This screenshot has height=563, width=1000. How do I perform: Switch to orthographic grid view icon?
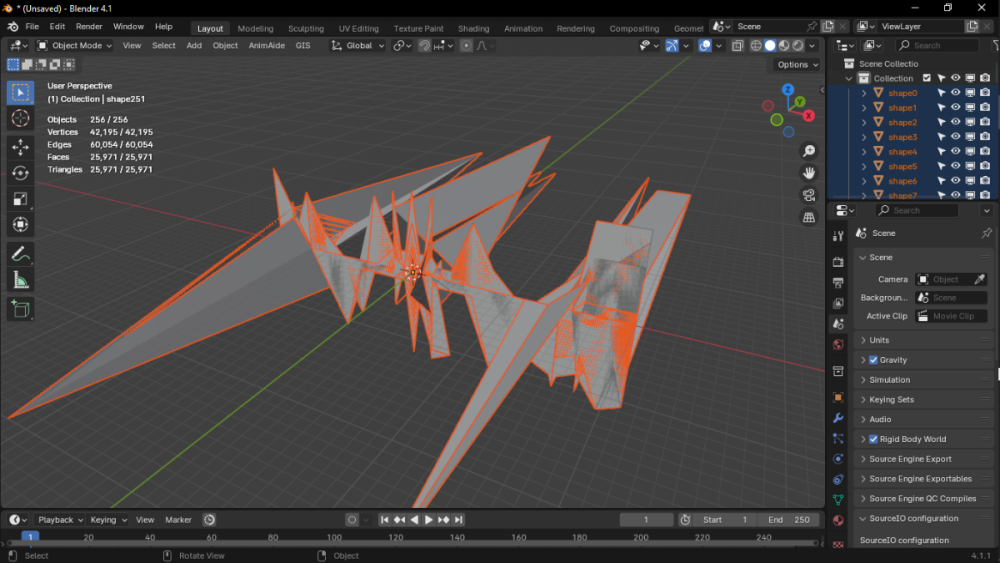tap(809, 217)
